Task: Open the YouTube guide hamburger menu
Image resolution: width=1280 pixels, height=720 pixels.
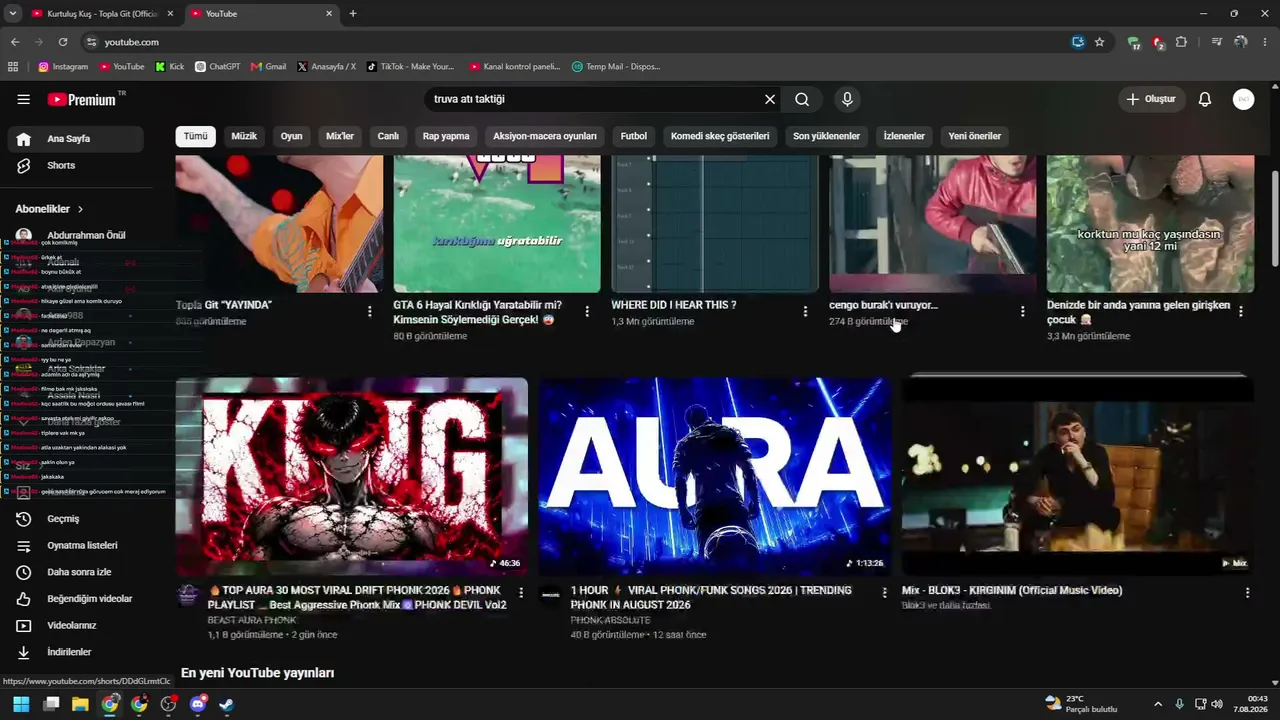Action: (24, 99)
